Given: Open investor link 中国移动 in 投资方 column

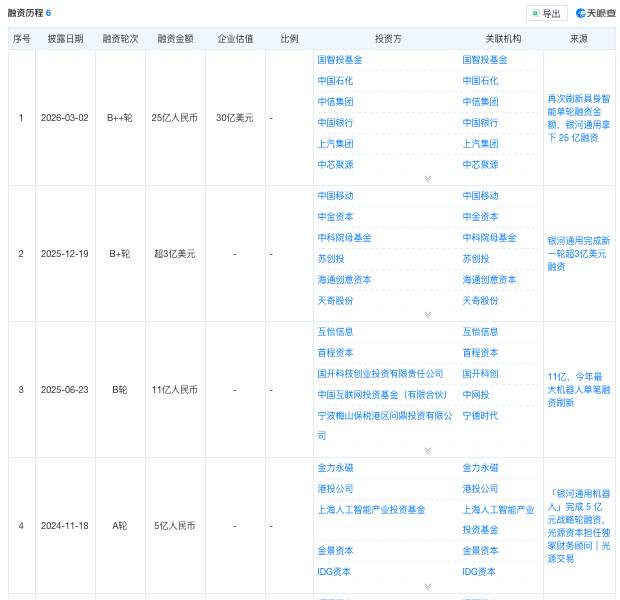Looking at the screenshot, I should (335, 196).
